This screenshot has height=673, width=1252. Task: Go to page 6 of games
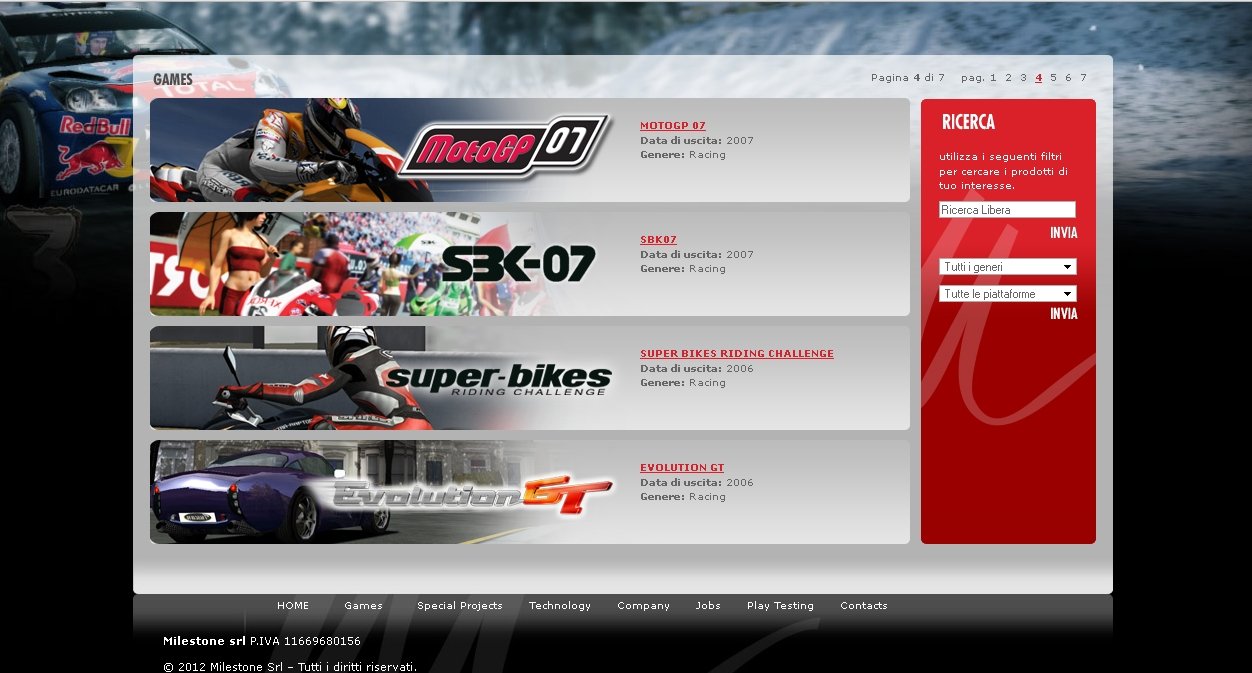1068,78
